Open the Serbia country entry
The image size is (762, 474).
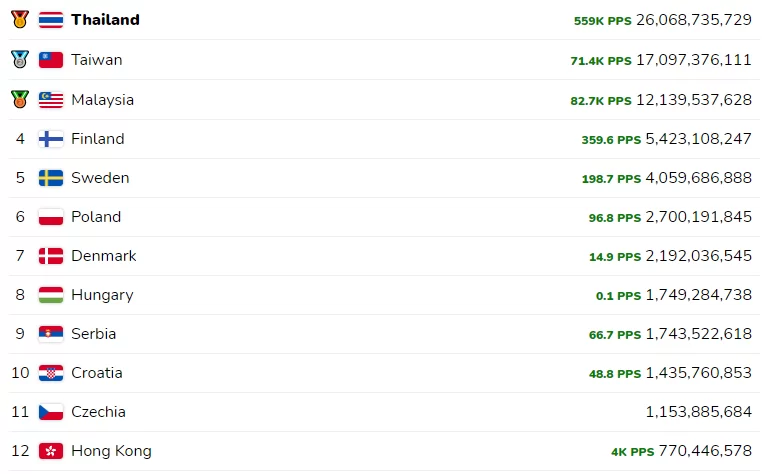pos(93,334)
